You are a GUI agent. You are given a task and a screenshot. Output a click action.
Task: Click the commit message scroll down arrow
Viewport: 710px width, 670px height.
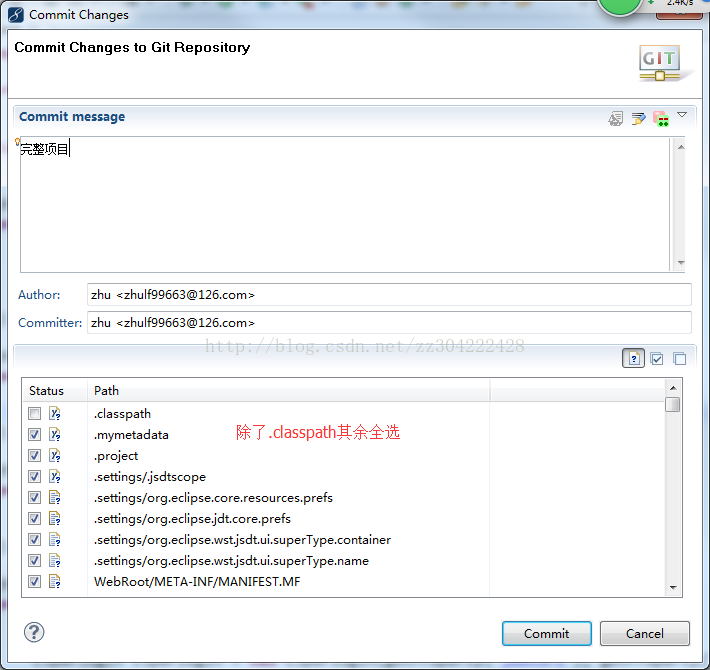pos(681,263)
